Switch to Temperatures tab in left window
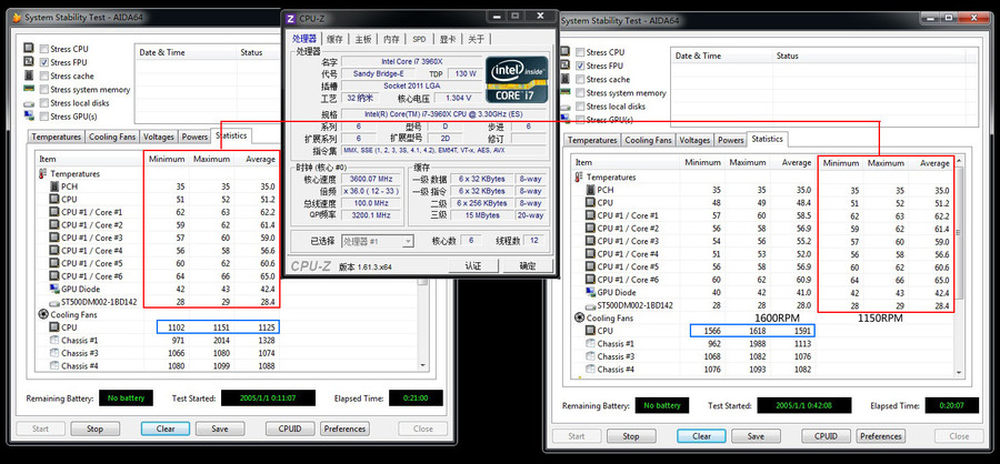Image resolution: width=1000 pixels, height=464 pixels. [57, 136]
